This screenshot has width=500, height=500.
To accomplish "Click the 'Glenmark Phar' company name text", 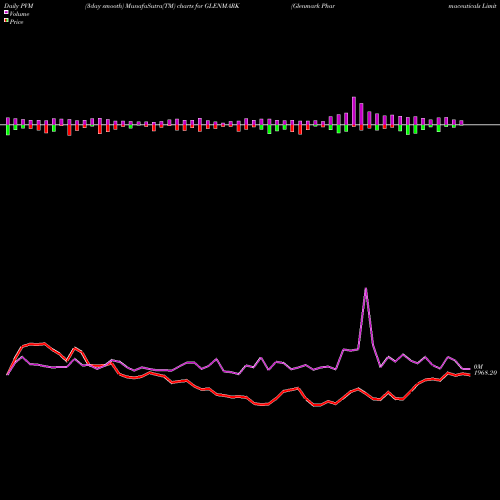I will [x=313, y=6].
